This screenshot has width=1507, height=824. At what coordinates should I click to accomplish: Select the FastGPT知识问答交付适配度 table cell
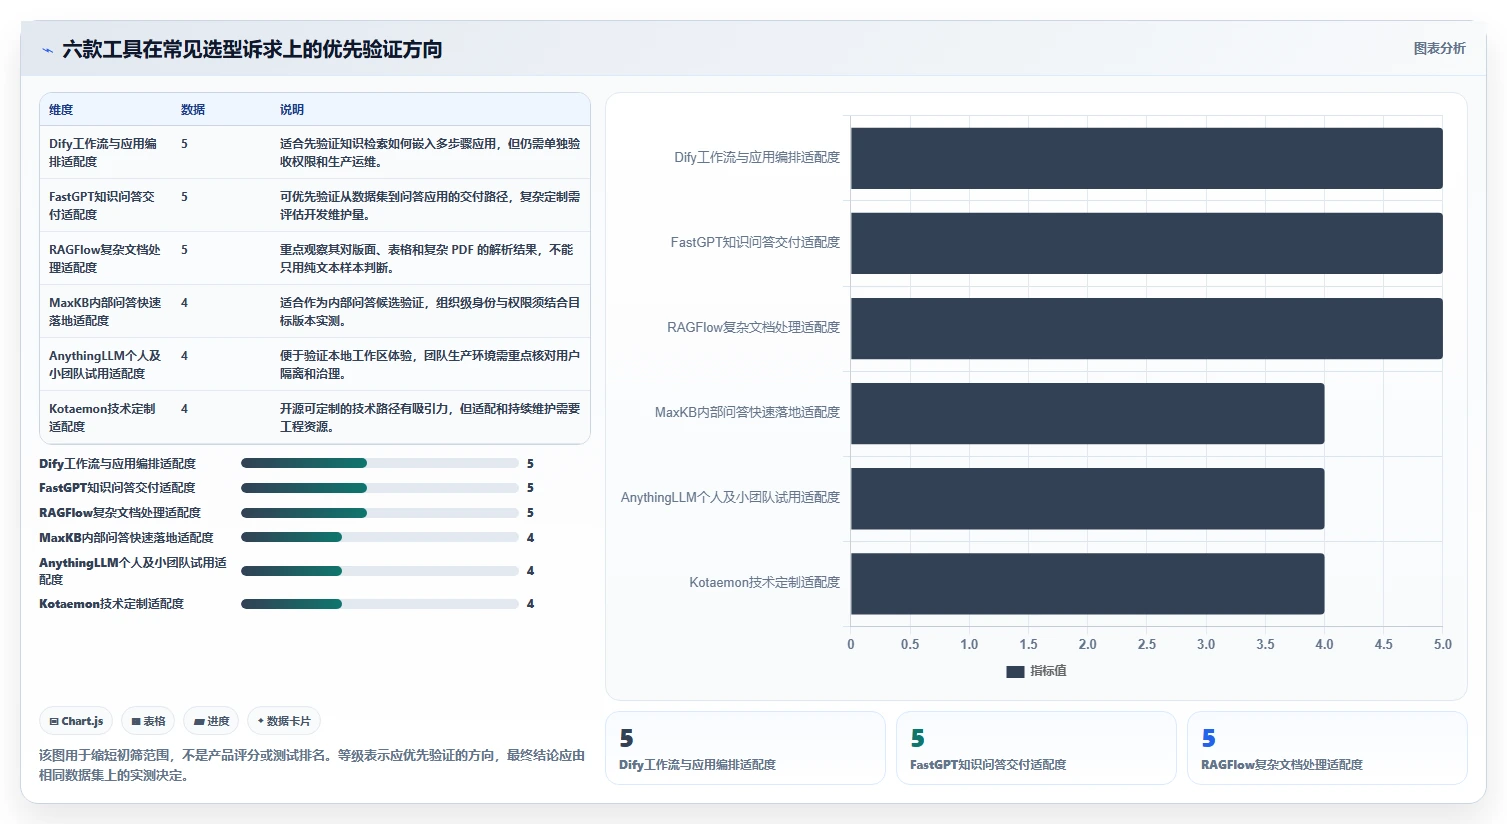[x=105, y=205]
